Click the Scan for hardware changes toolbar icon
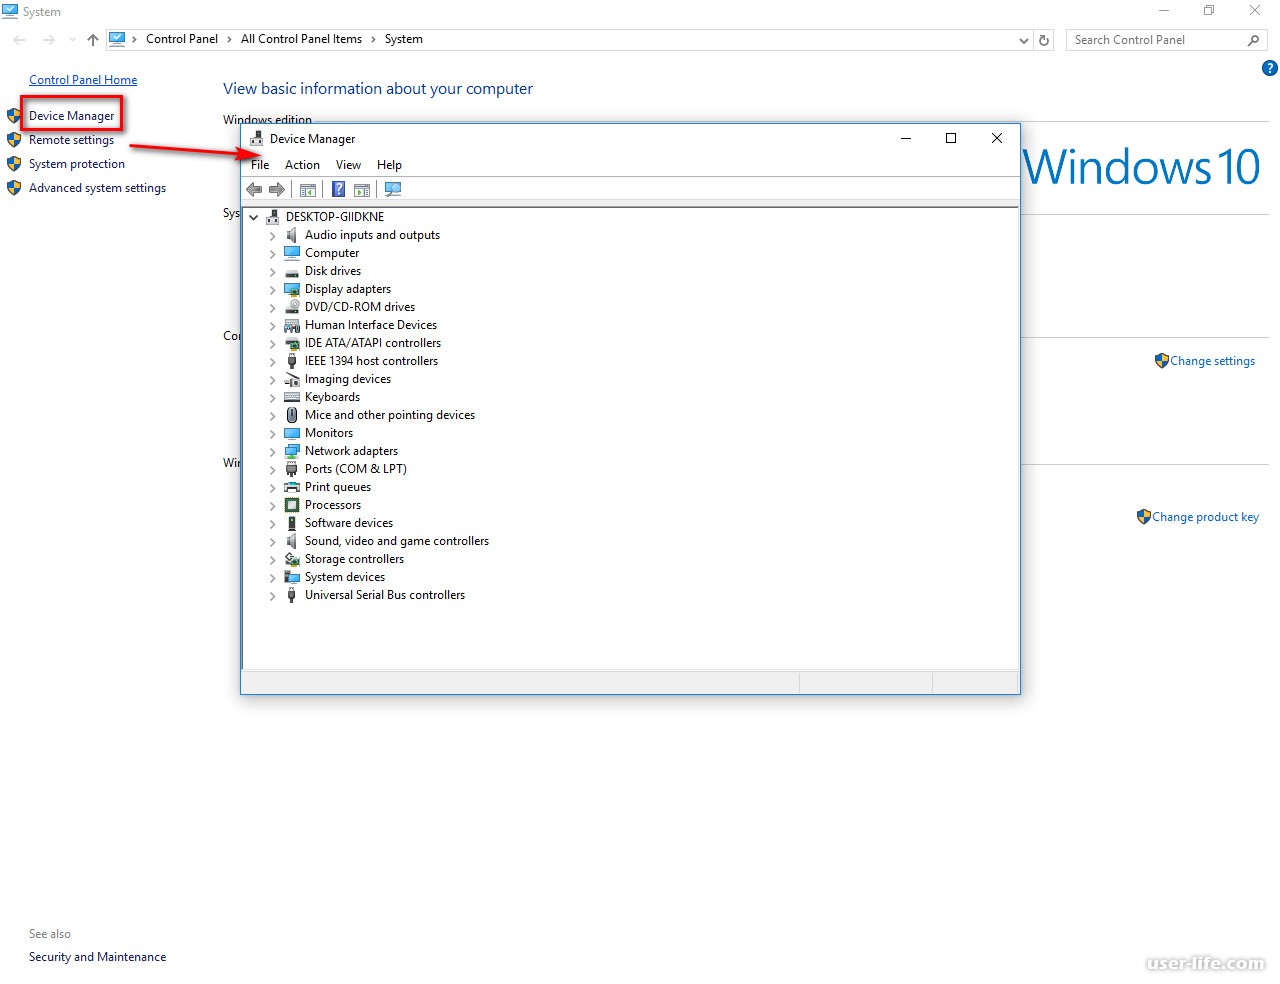Viewport: 1280px width, 984px height. [x=393, y=190]
